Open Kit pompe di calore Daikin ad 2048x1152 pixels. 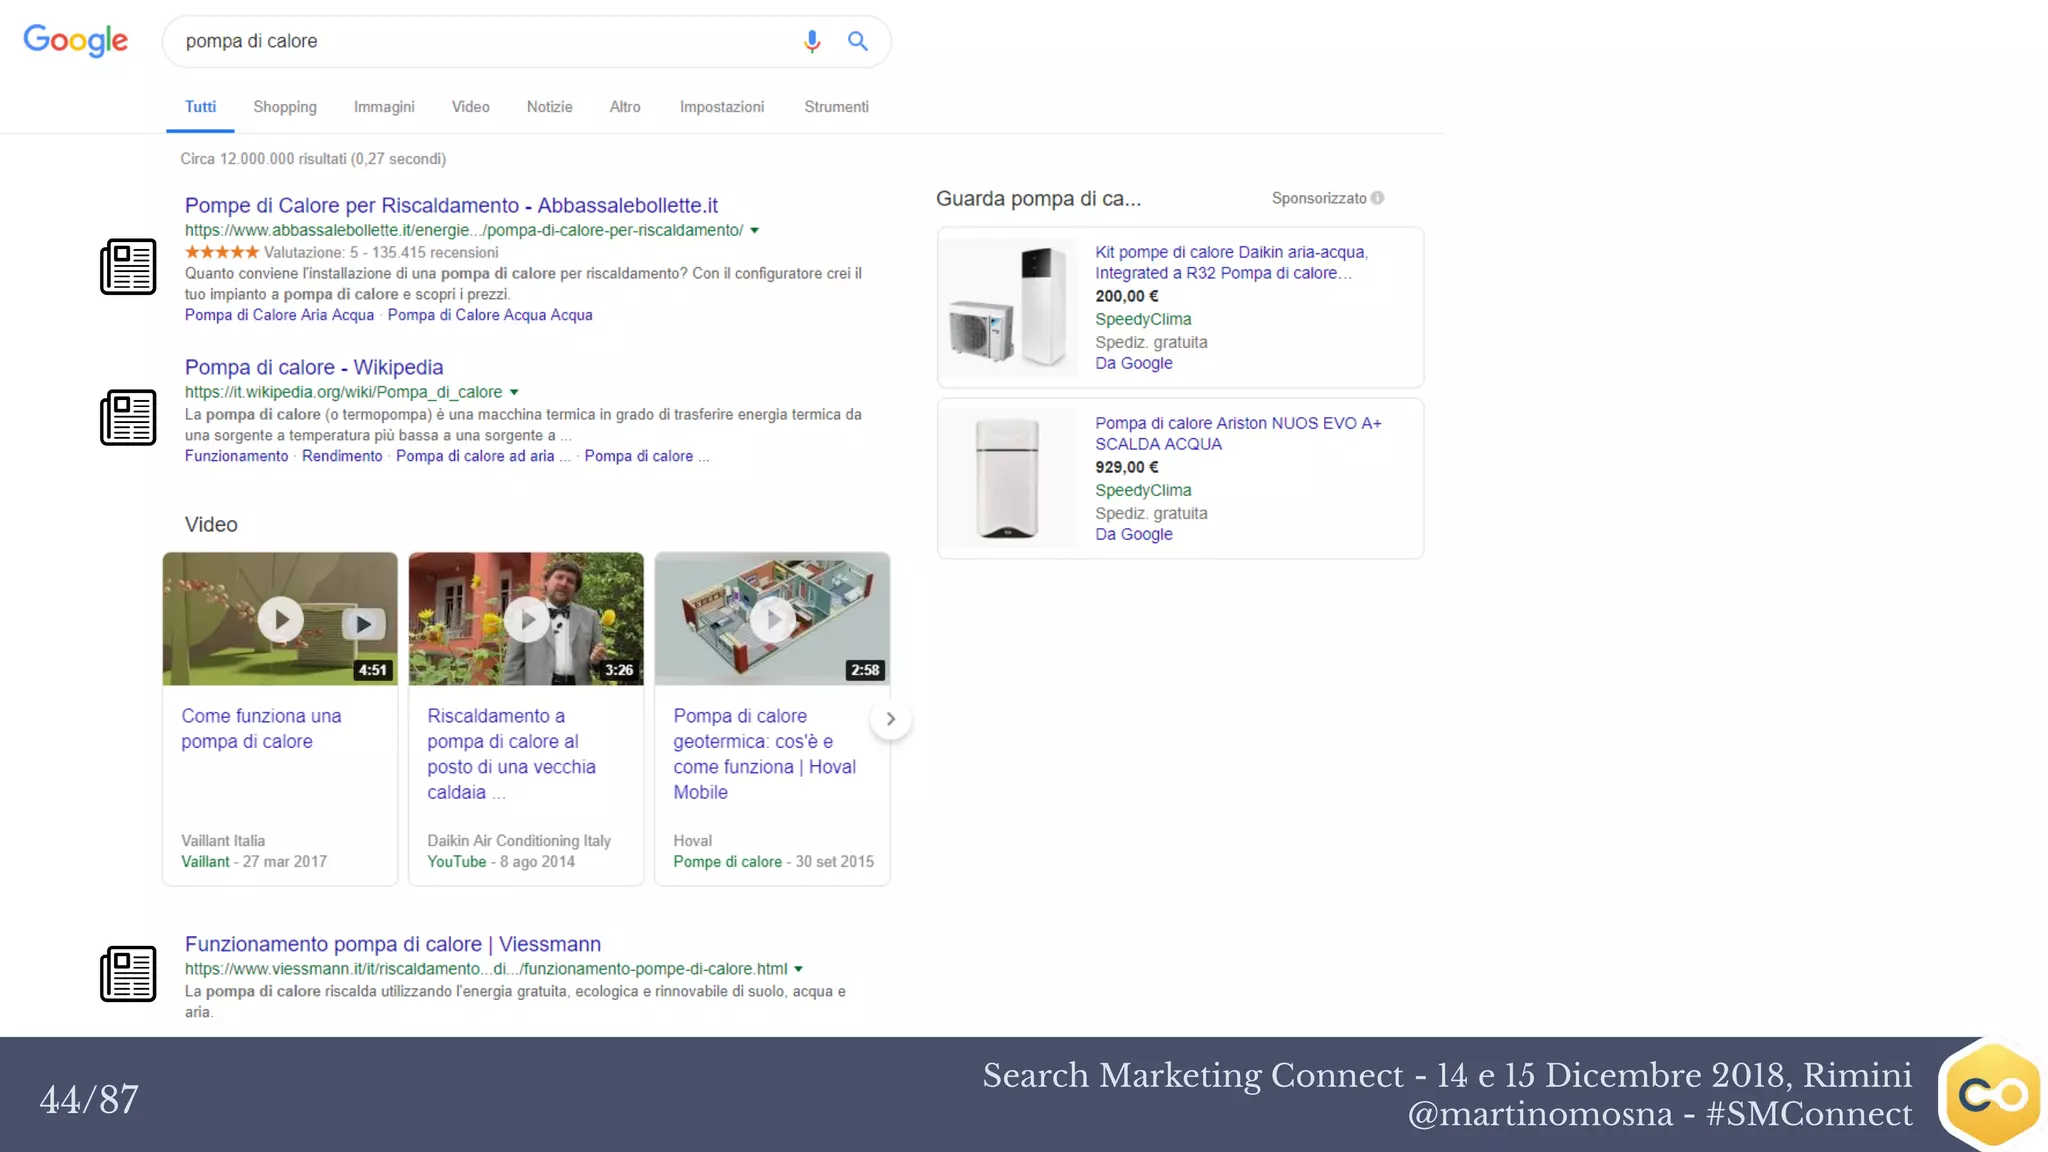[x=1231, y=263]
